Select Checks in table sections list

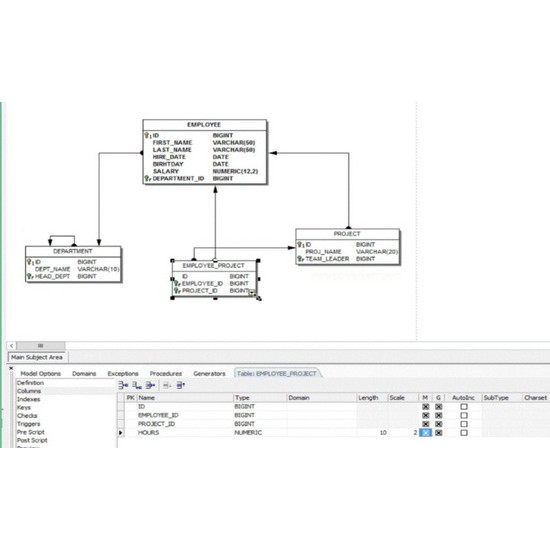click(27, 416)
